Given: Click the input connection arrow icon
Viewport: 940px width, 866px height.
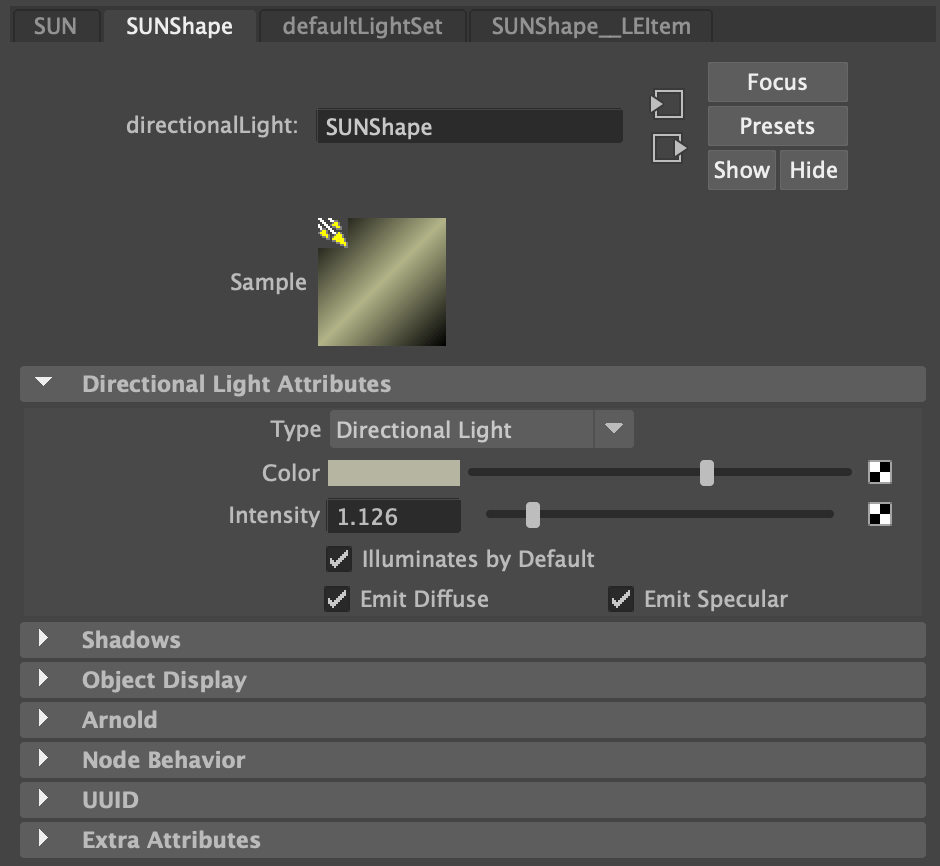Looking at the screenshot, I should click(x=667, y=104).
